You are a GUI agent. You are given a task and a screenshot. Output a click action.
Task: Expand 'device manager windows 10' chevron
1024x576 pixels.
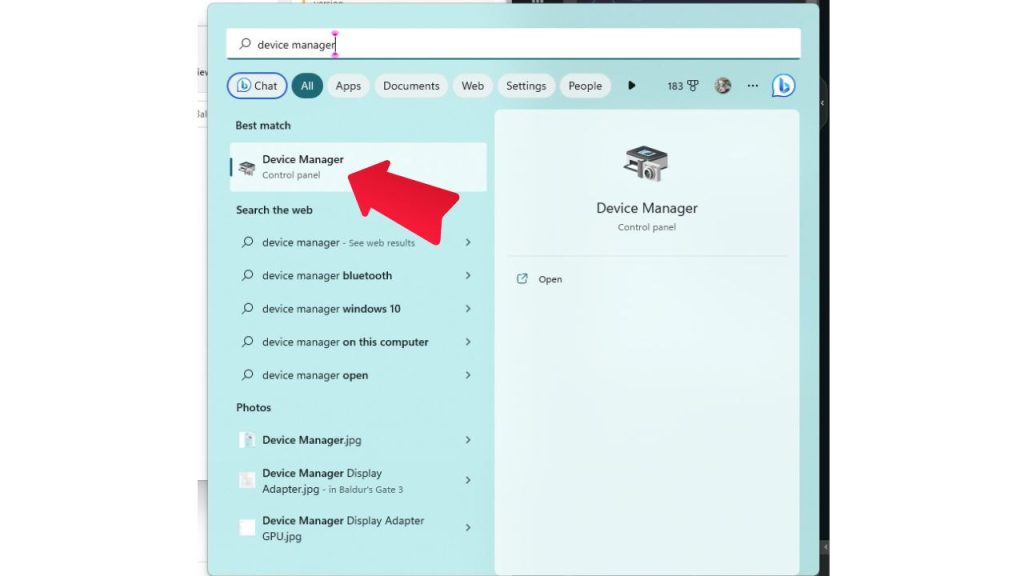(468, 309)
